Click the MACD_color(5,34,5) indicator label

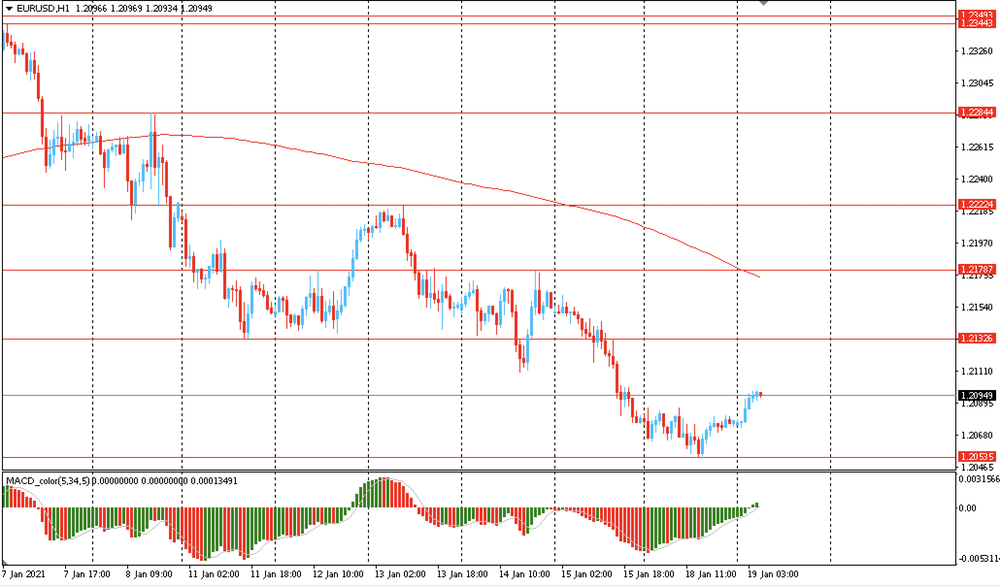(x=48, y=480)
